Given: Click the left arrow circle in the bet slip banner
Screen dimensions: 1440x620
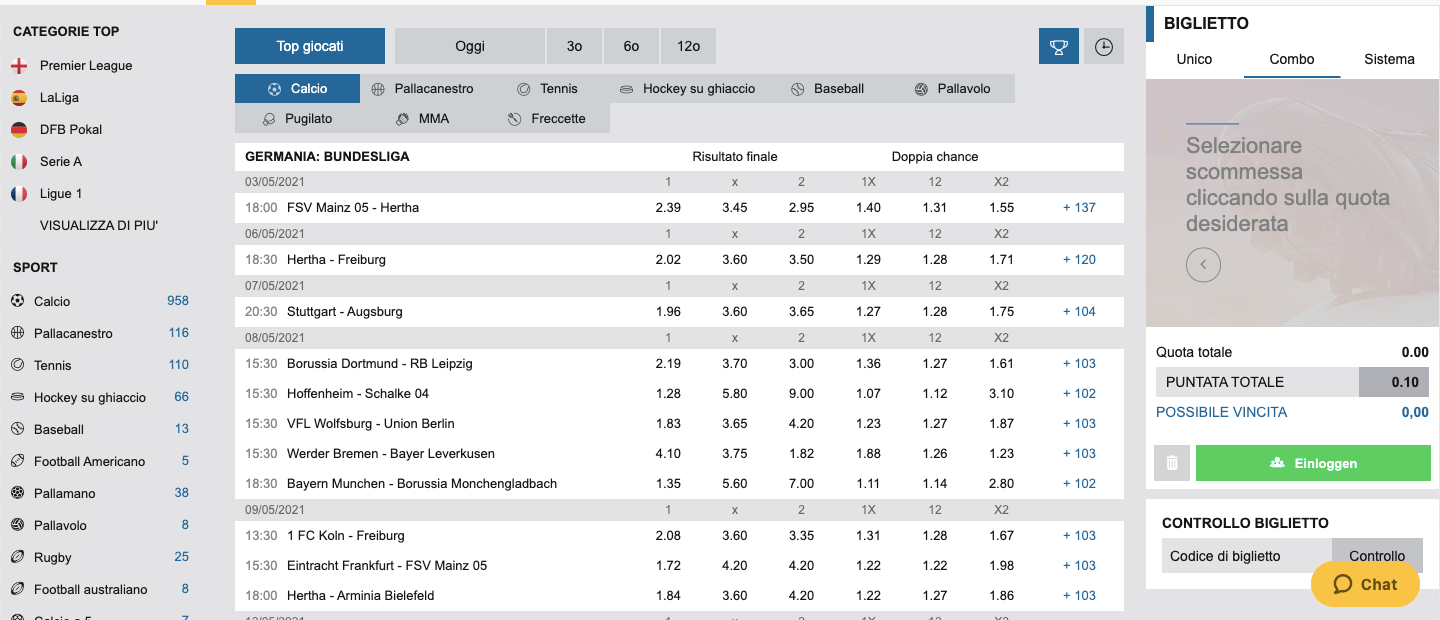Looking at the screenshot, I should tap(1204, 265).
